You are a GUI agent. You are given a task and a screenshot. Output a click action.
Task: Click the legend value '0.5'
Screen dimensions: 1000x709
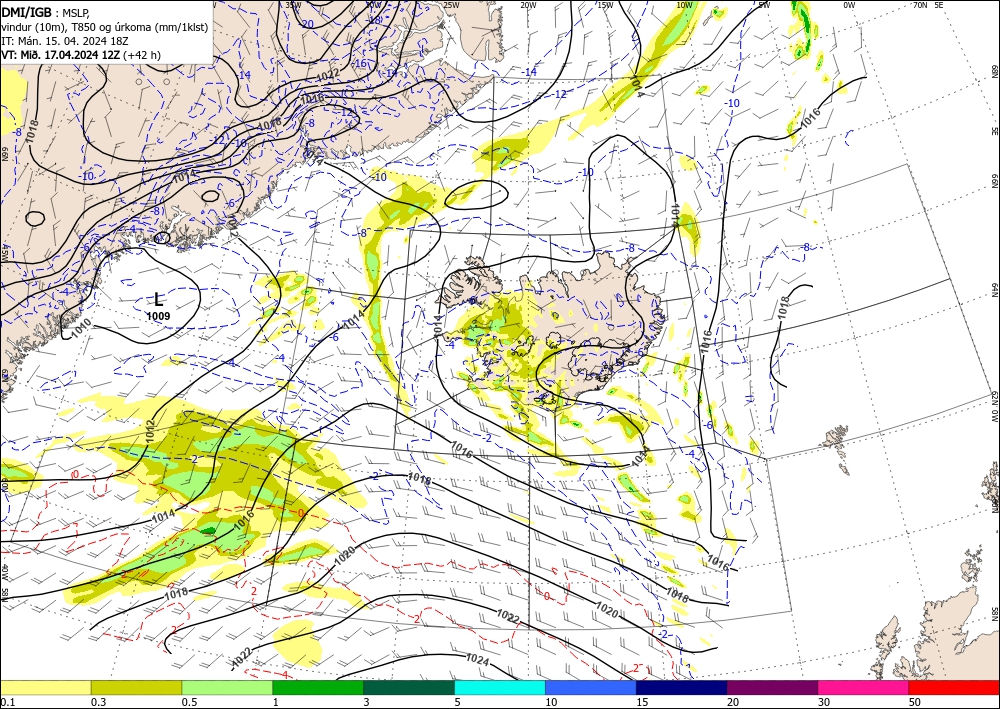point(189,702)
